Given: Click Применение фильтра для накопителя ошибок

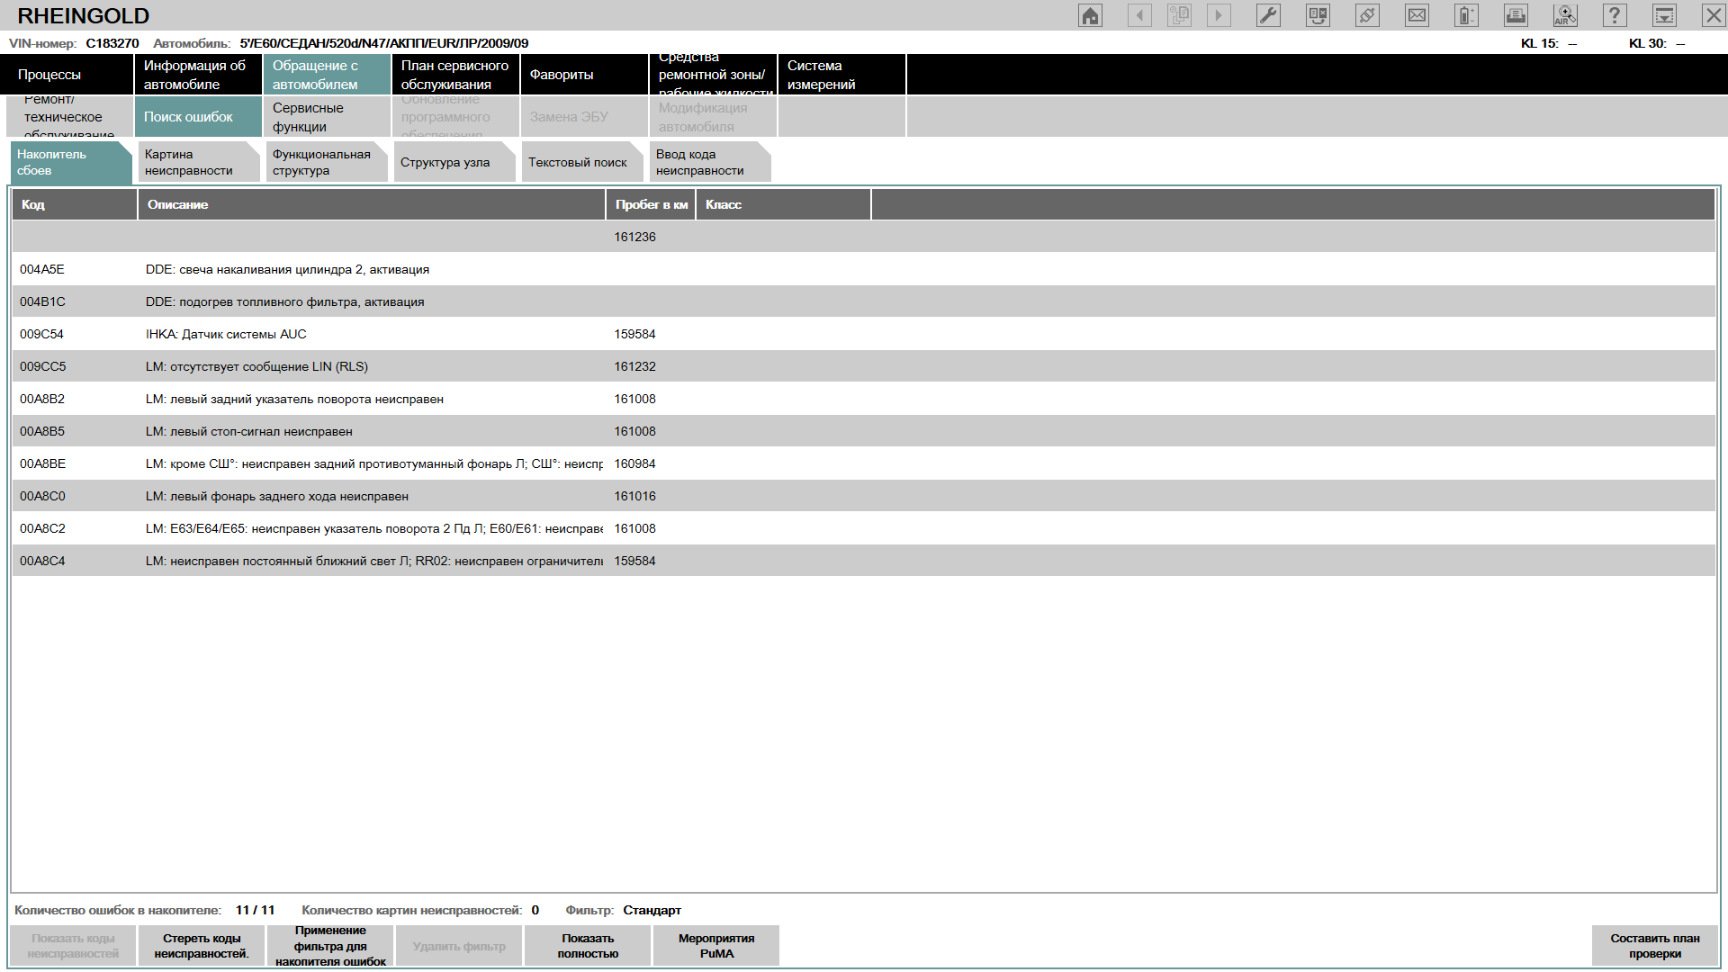Looking at the screenshot, I should click(330, 946).
